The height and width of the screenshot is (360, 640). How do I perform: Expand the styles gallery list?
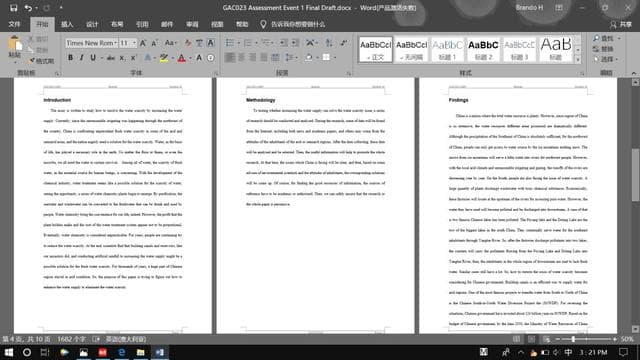(x=578, y=60)
